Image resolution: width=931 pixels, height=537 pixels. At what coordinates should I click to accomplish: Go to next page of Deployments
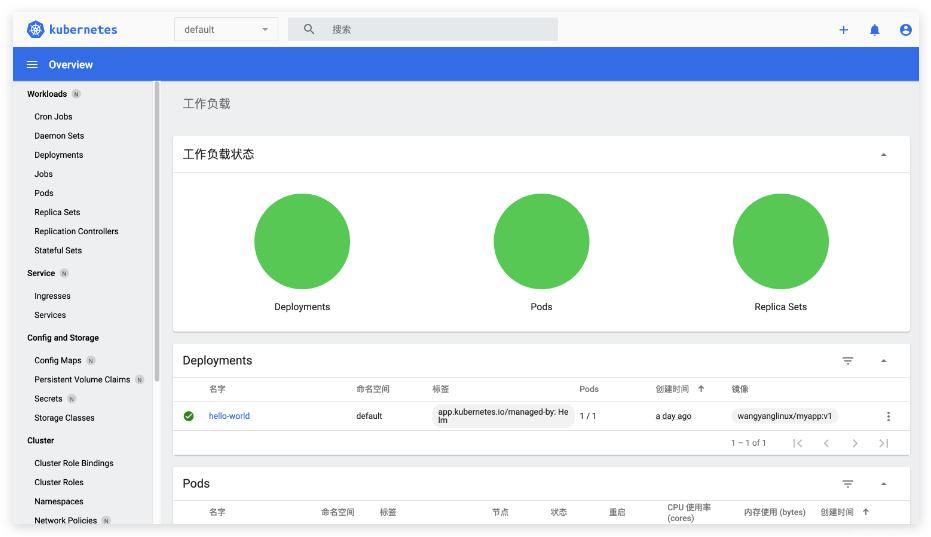coord(854,443)
